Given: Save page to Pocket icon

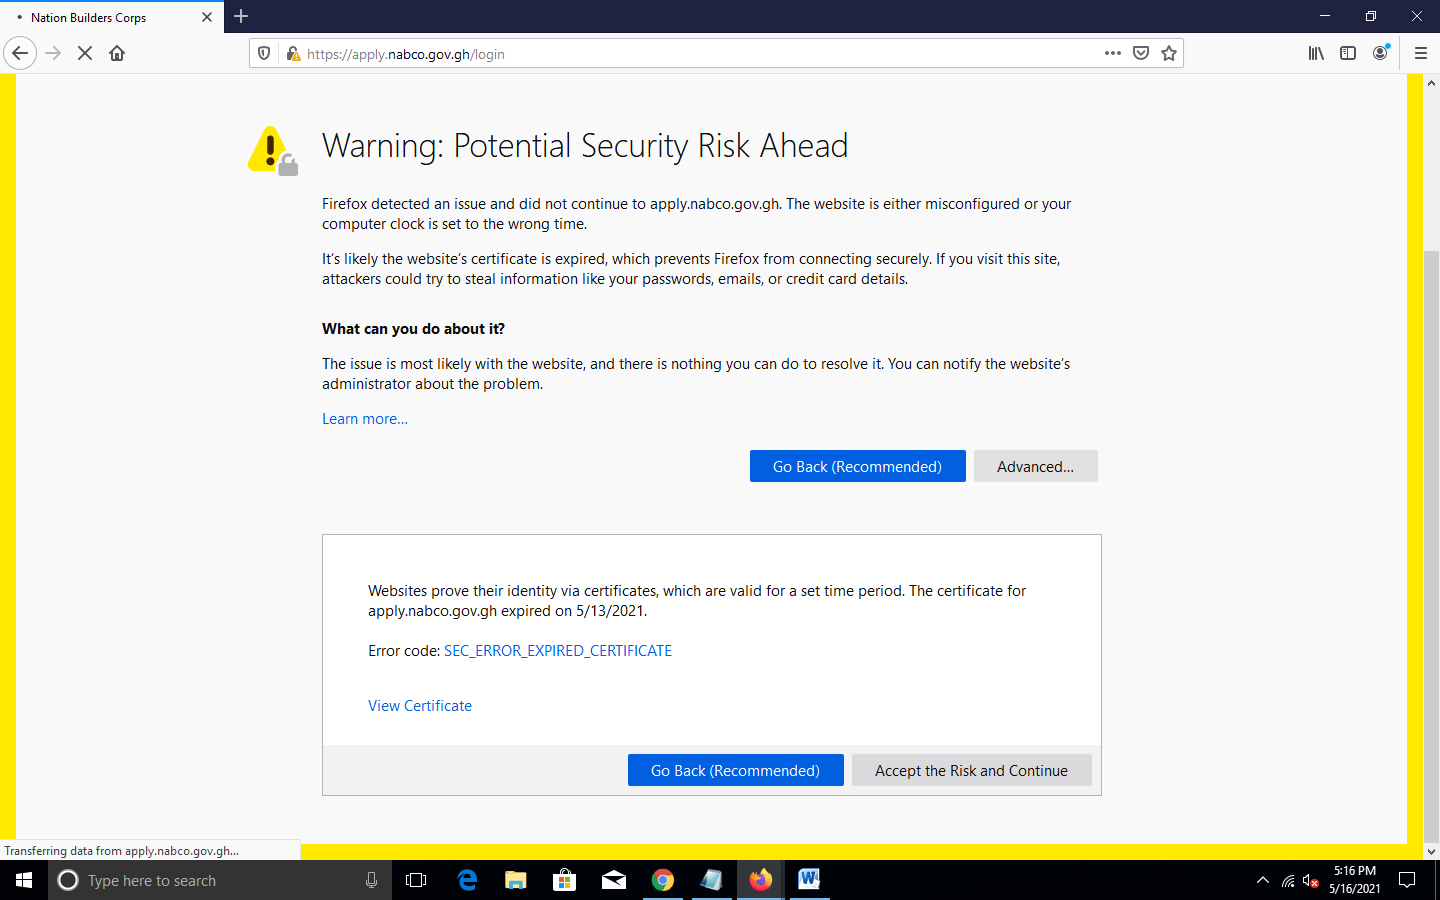Looking at the screenshot, I should tap(1141, 54).
